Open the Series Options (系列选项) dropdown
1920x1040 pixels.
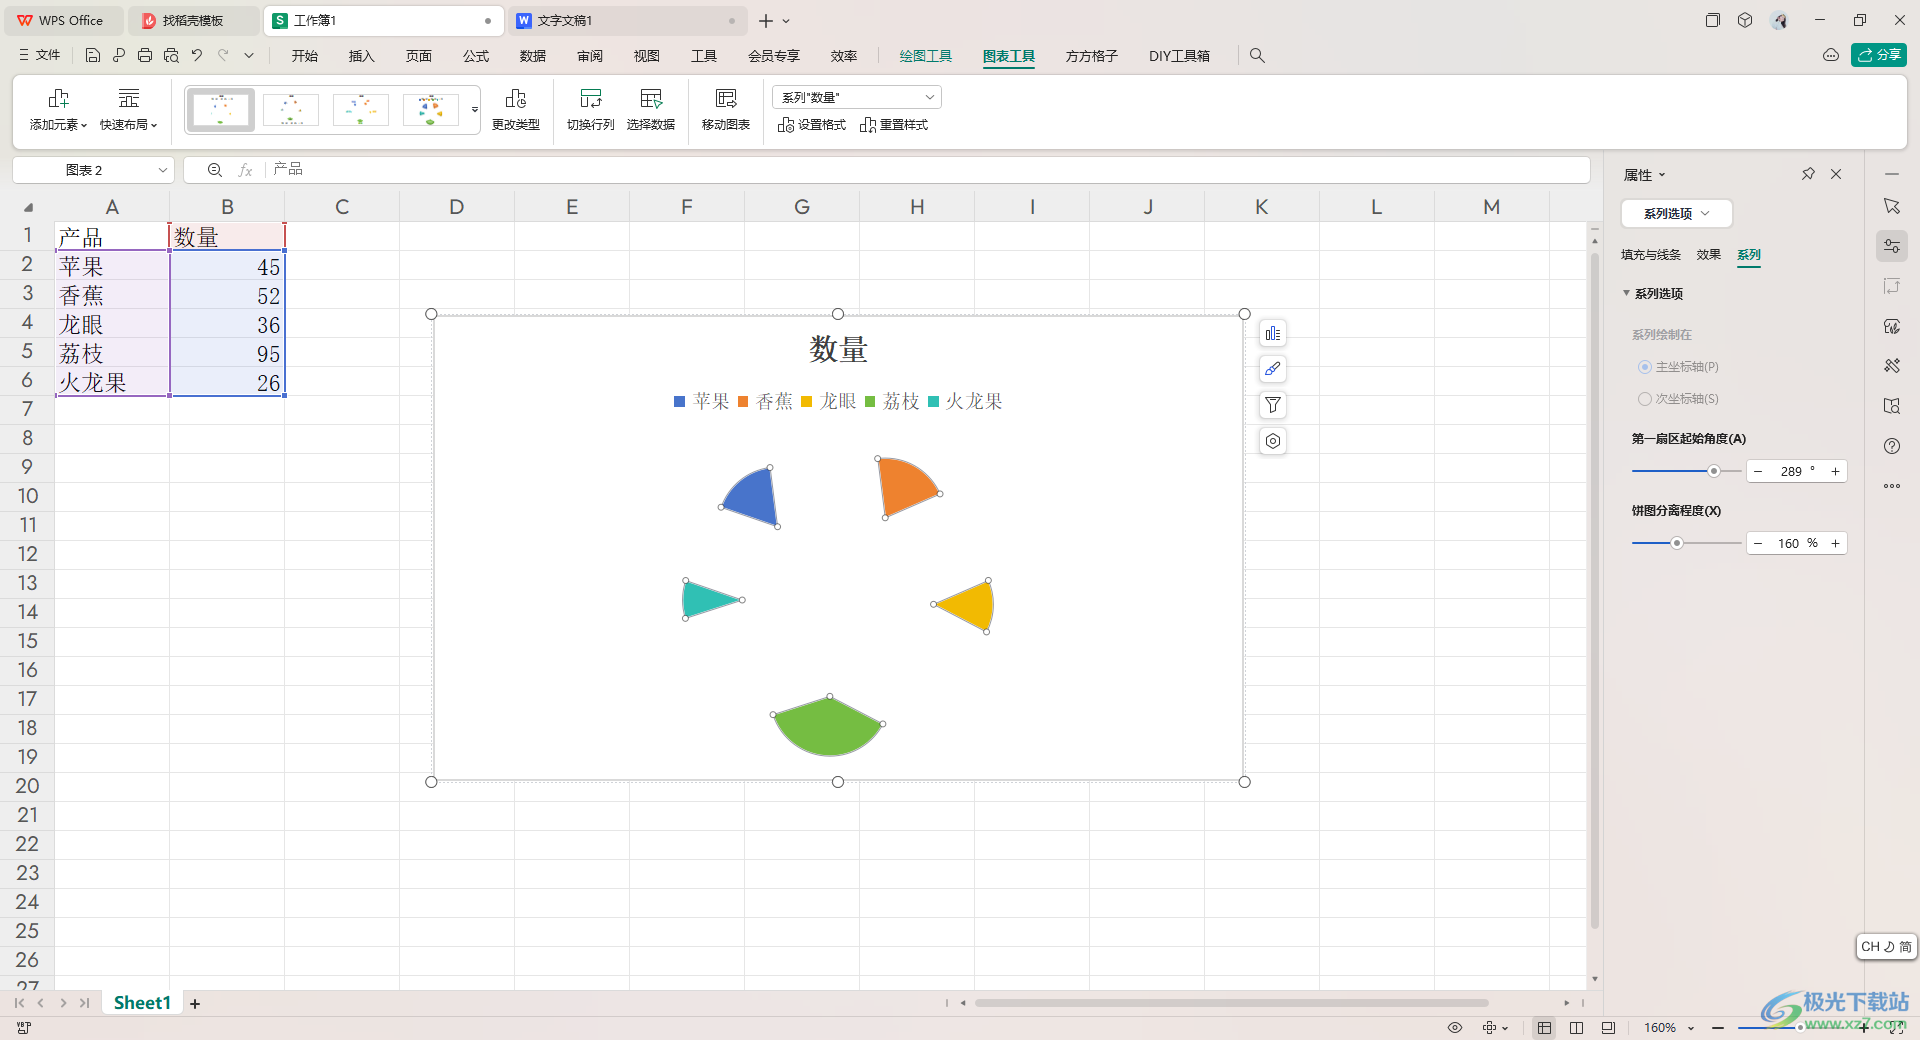(x=1676, y=213)
